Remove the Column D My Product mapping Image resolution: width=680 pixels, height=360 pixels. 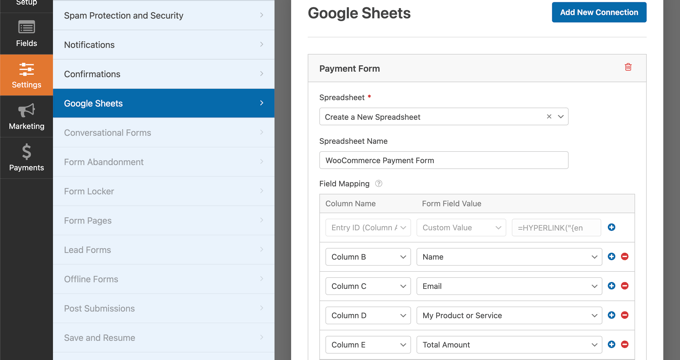point(624,315)
